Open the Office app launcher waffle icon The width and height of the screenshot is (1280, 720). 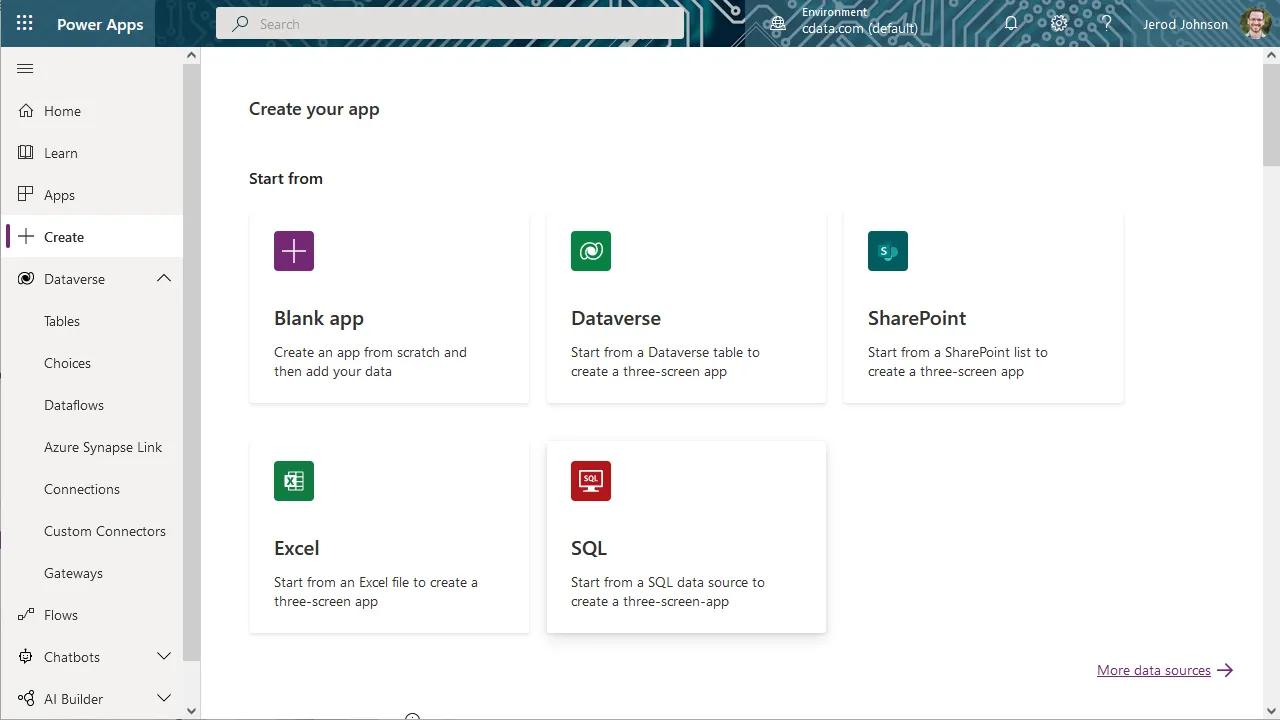pyautogui.click(x=24, y=23)
